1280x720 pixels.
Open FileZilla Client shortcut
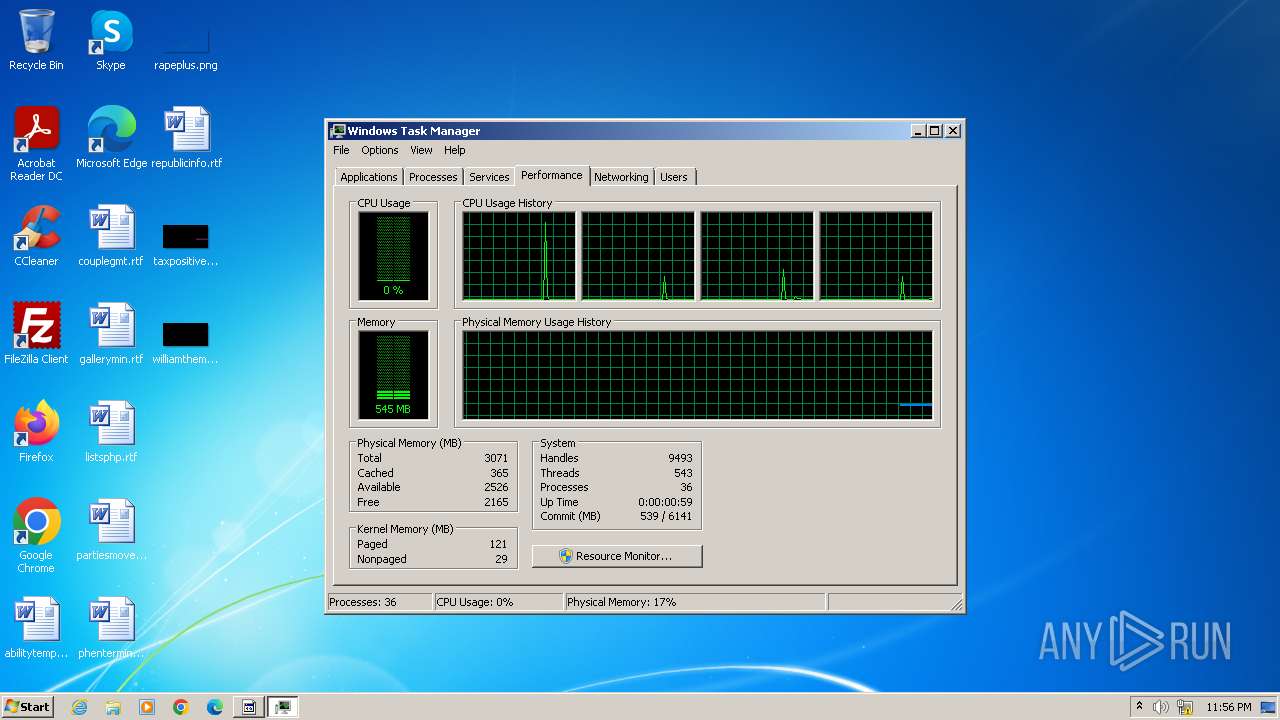pos(36,334)
